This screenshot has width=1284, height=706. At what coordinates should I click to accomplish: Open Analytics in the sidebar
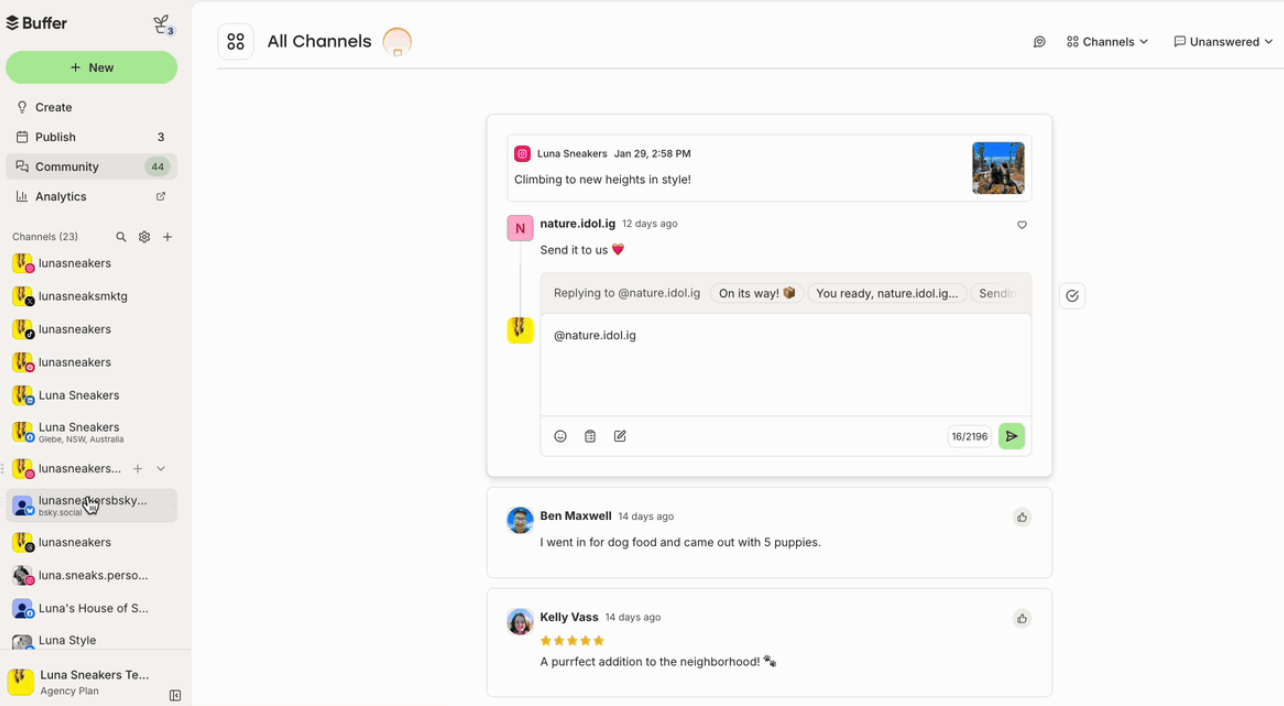[92, 197]
